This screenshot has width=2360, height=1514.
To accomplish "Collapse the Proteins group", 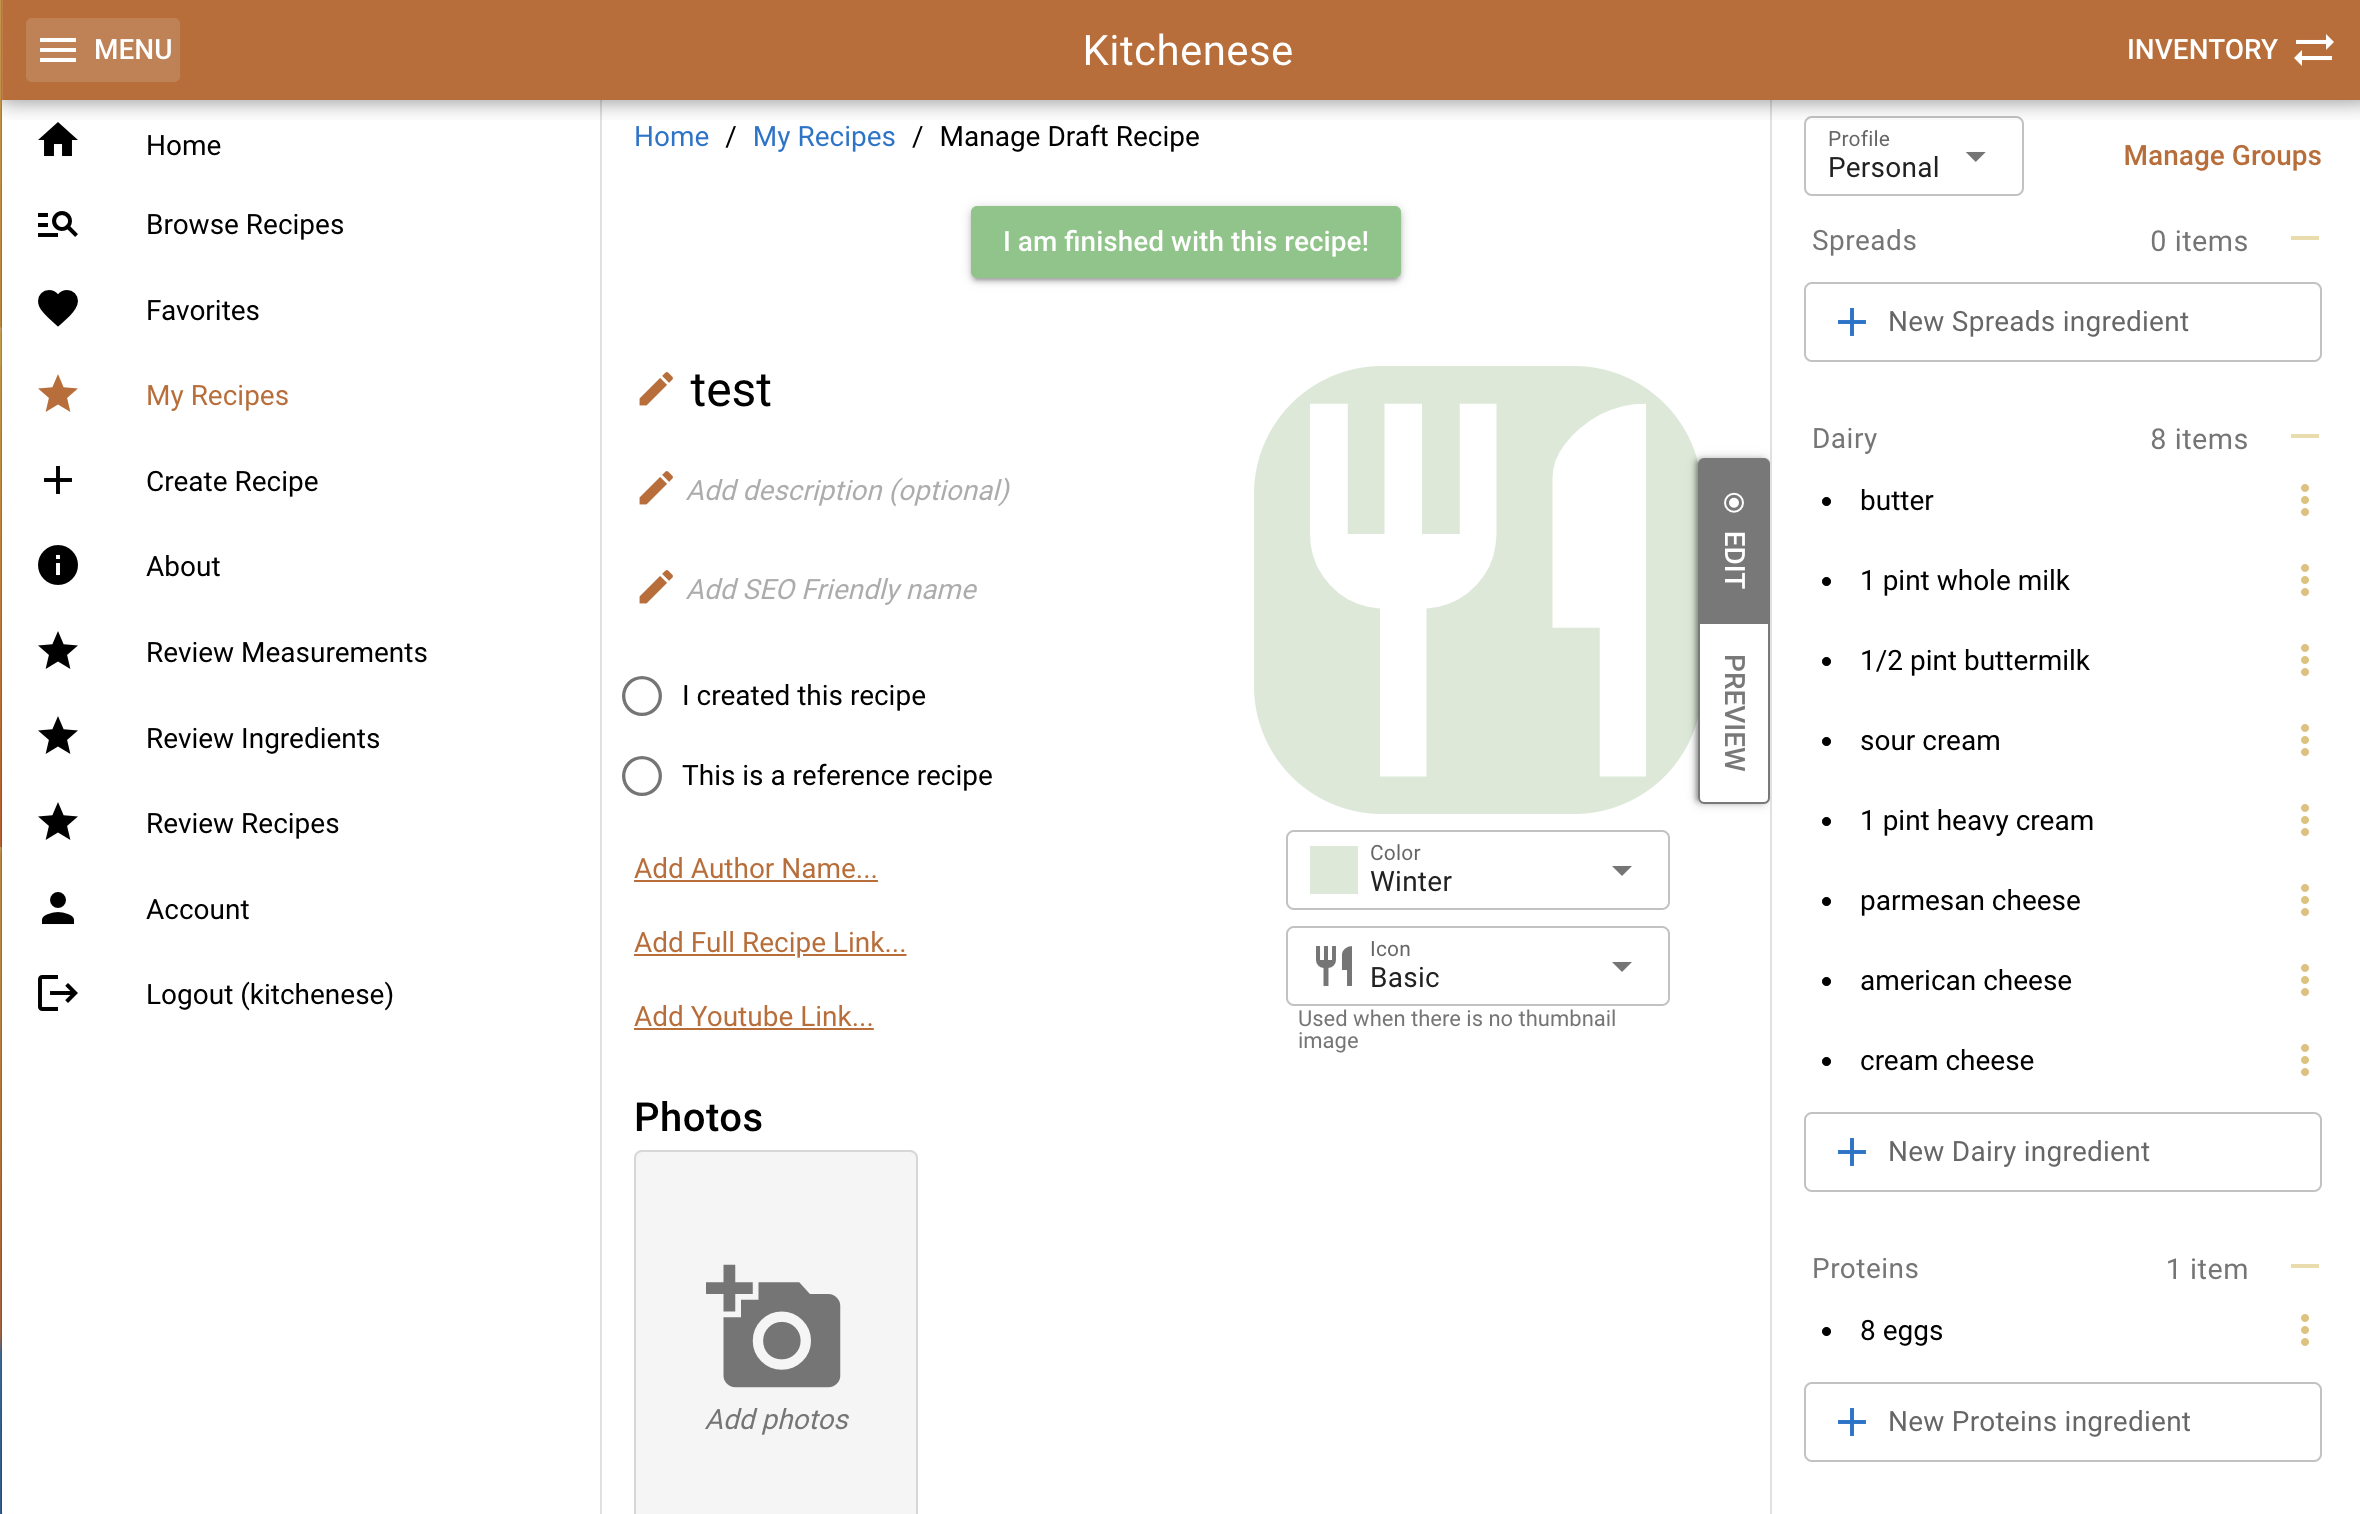I will [2305, 1267].
